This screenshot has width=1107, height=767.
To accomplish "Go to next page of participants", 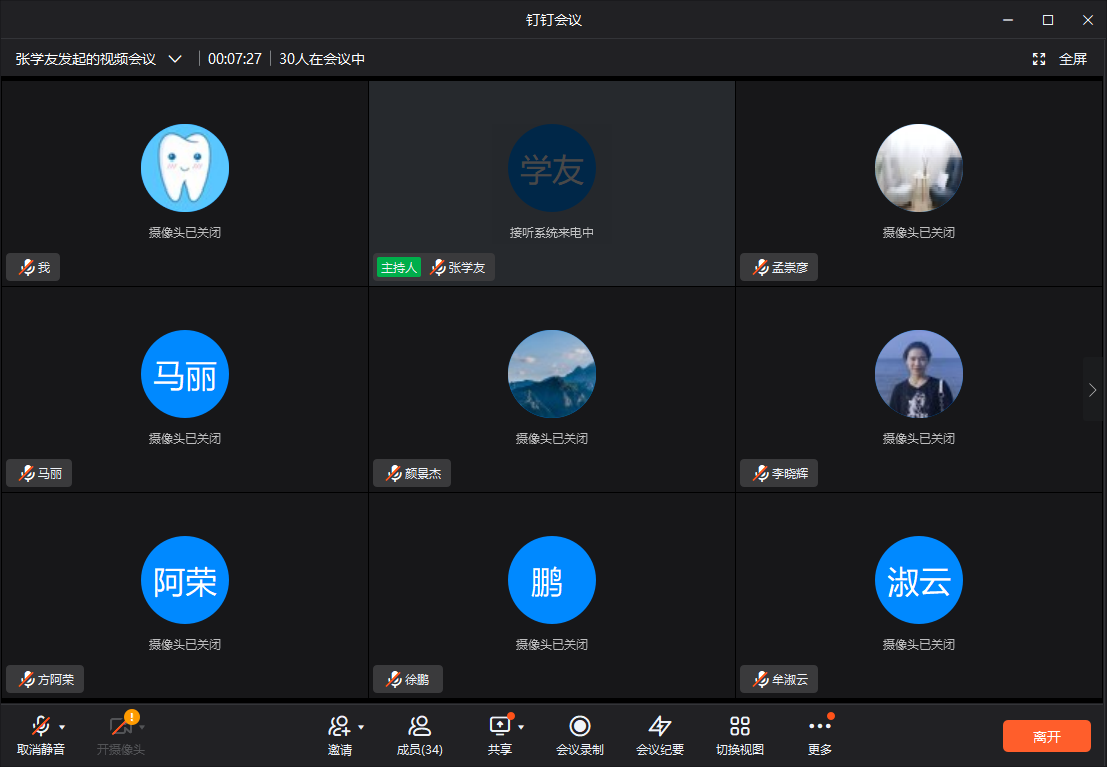I will click(x=1092, y=390).
